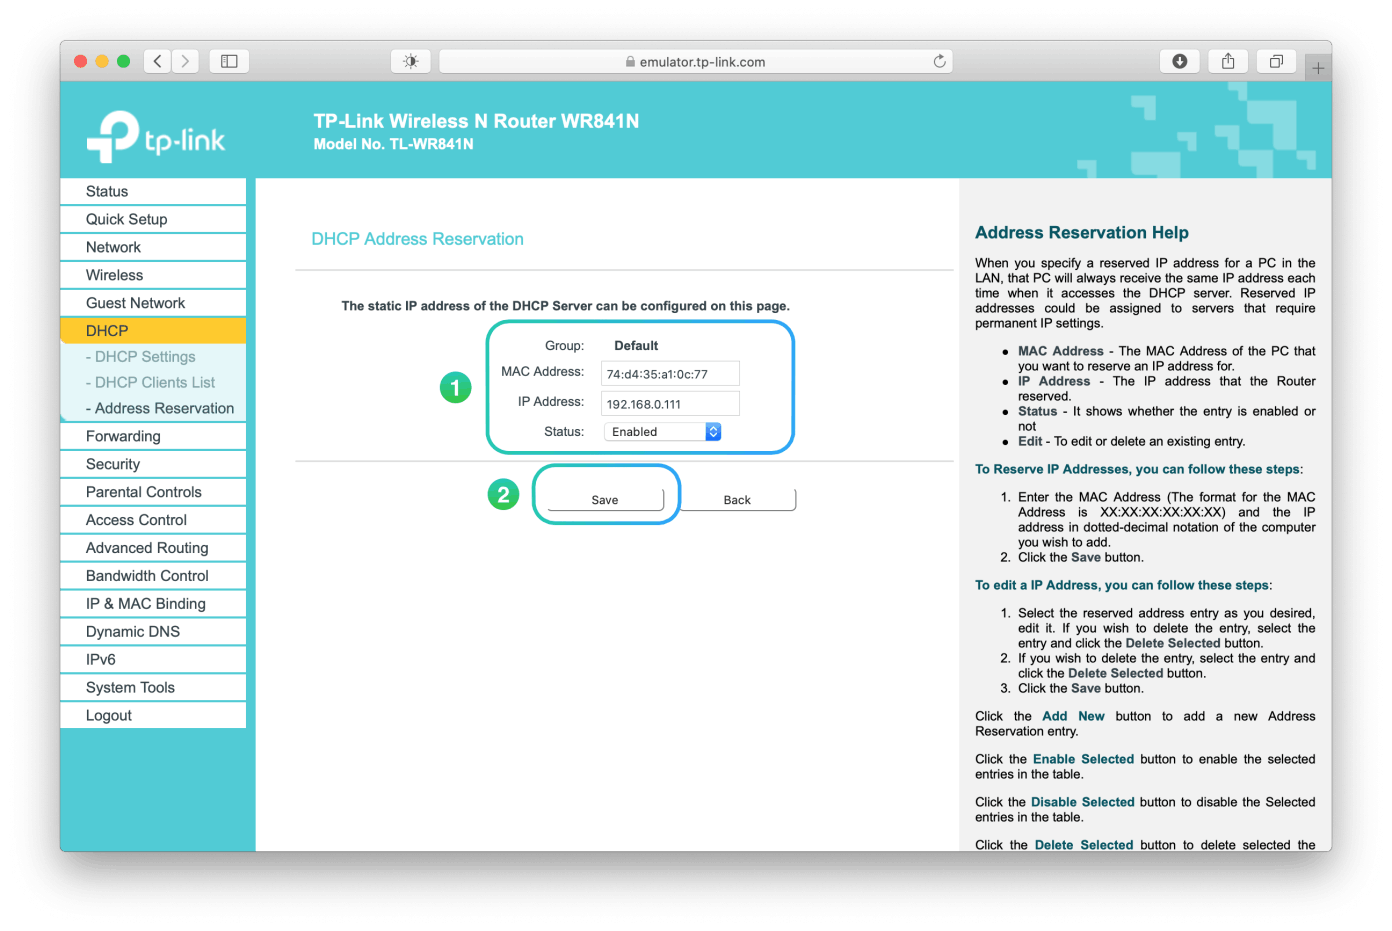Viewport: 1392px width, 931px height.
Task: Open Dynamic DNS menu
Action: pos(153,632)
